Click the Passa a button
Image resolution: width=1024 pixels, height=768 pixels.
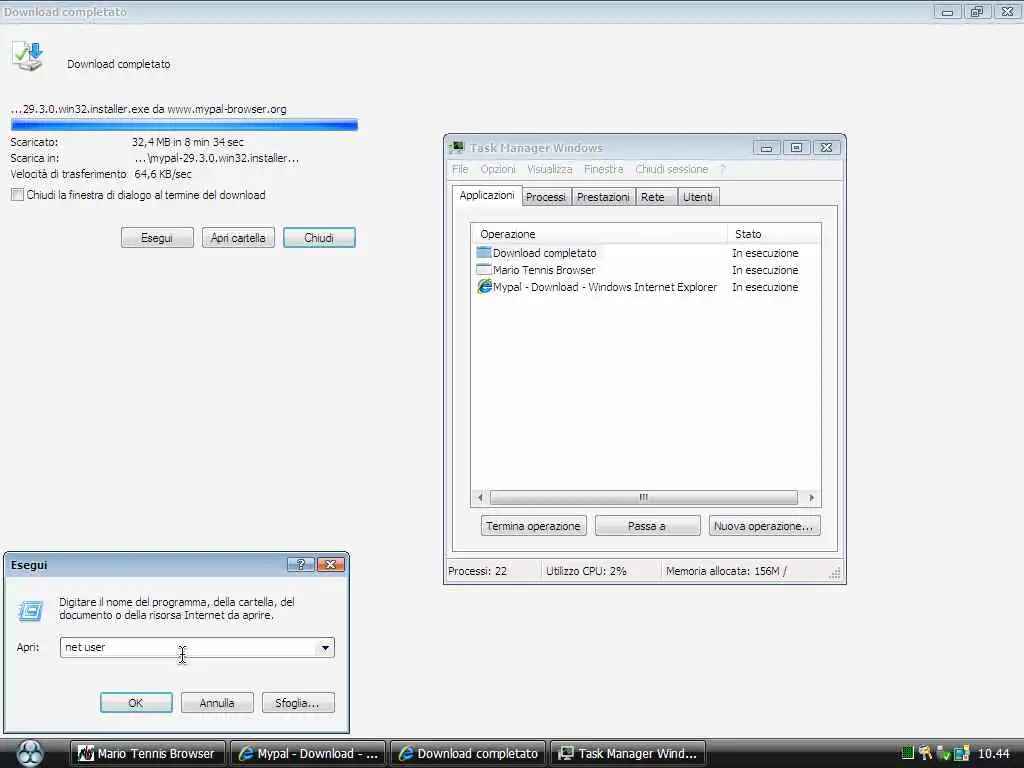[647, 526]
